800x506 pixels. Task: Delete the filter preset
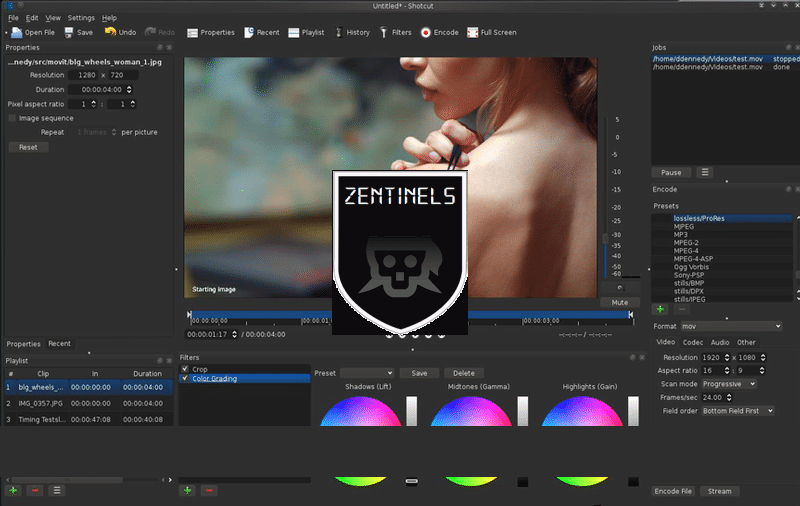[x=464, y=373]
